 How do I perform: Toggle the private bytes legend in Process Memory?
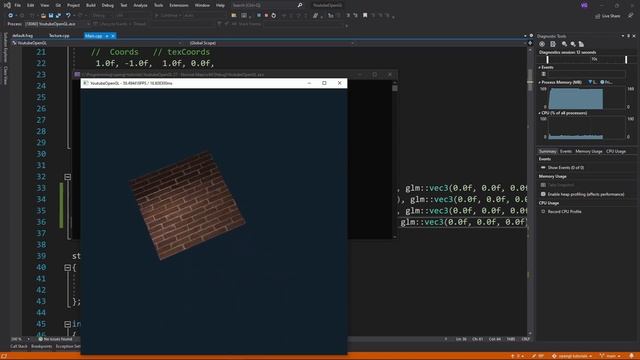coord(606,82)
